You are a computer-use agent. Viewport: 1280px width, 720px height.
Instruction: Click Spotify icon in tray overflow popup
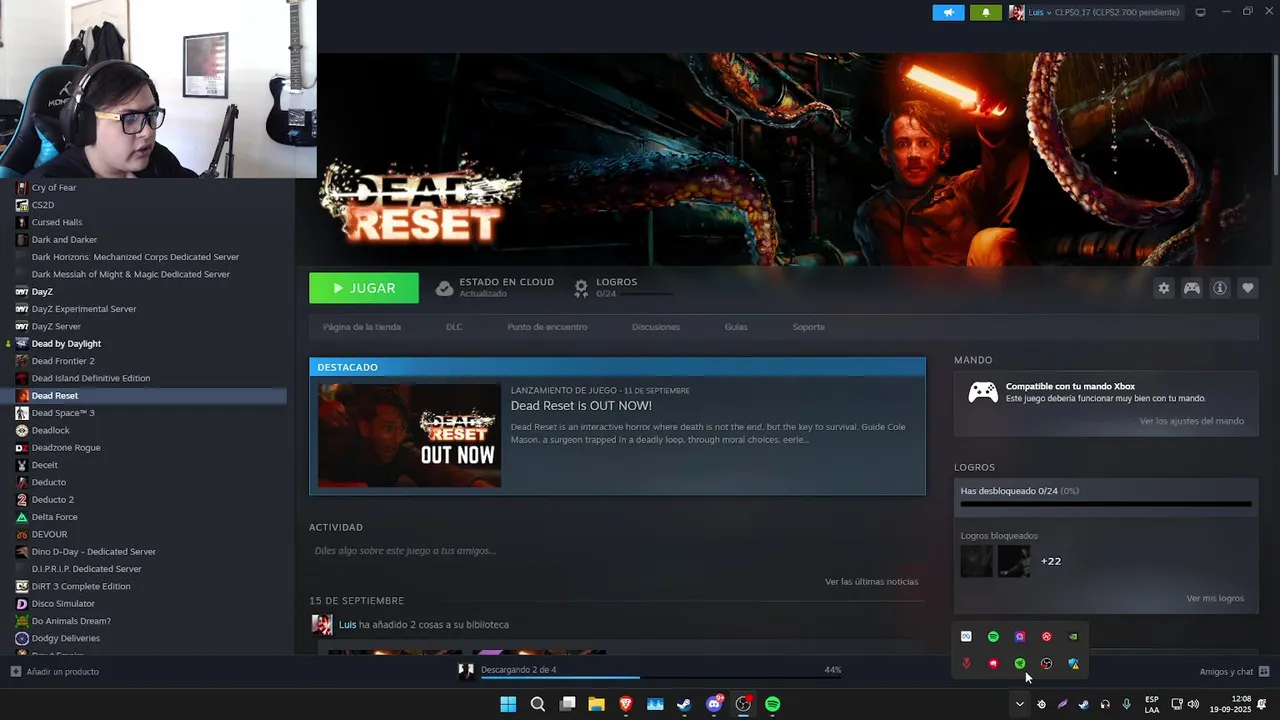pyautogui.click(x=993, y=637)
